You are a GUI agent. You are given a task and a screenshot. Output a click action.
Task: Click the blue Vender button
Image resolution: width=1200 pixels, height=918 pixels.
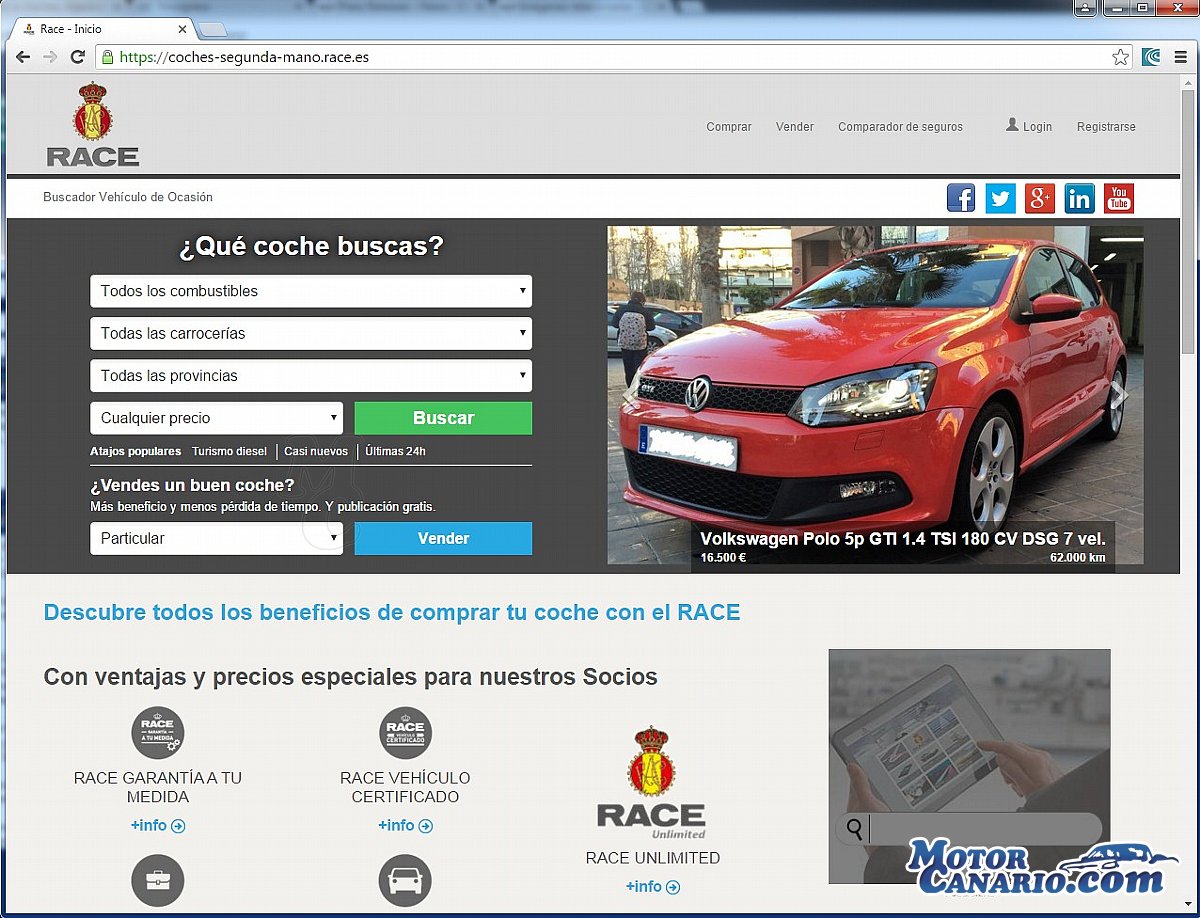coord(443,538)
